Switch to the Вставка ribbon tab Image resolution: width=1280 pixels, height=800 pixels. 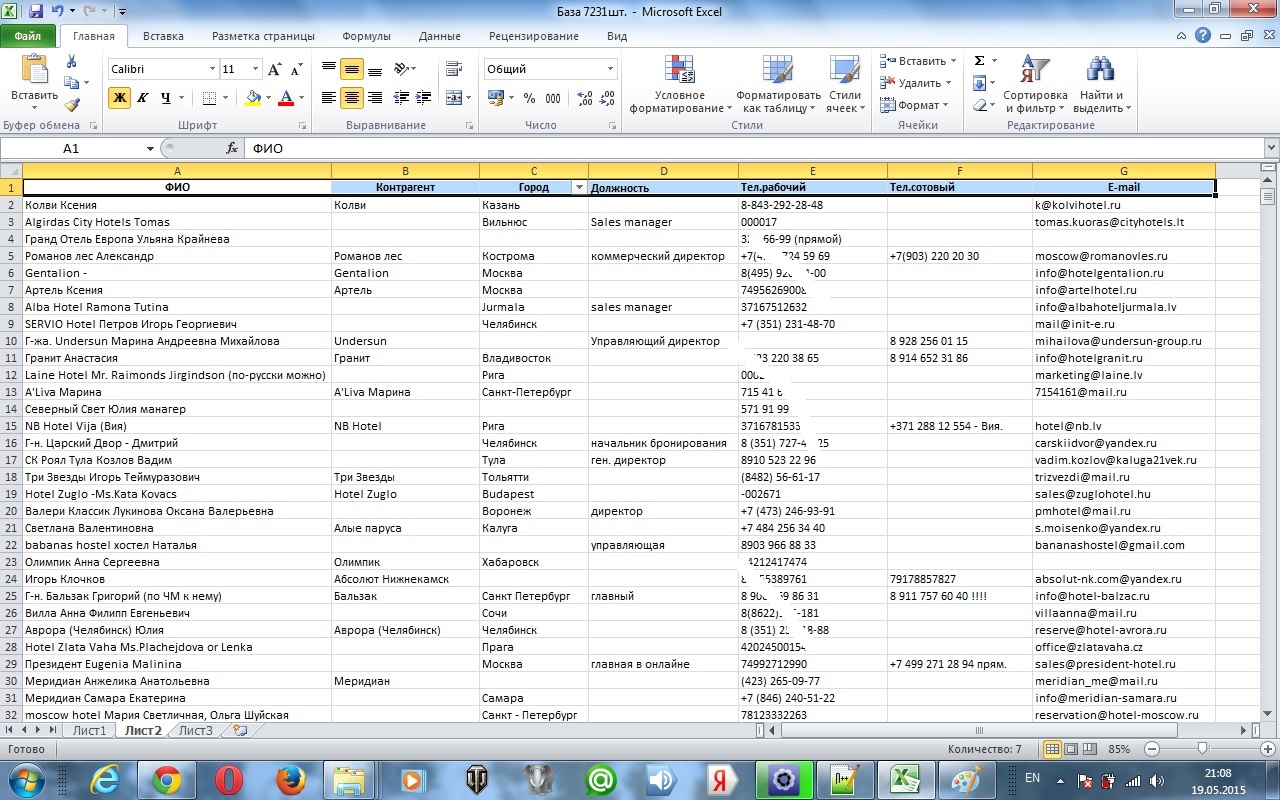click(163, 36)
